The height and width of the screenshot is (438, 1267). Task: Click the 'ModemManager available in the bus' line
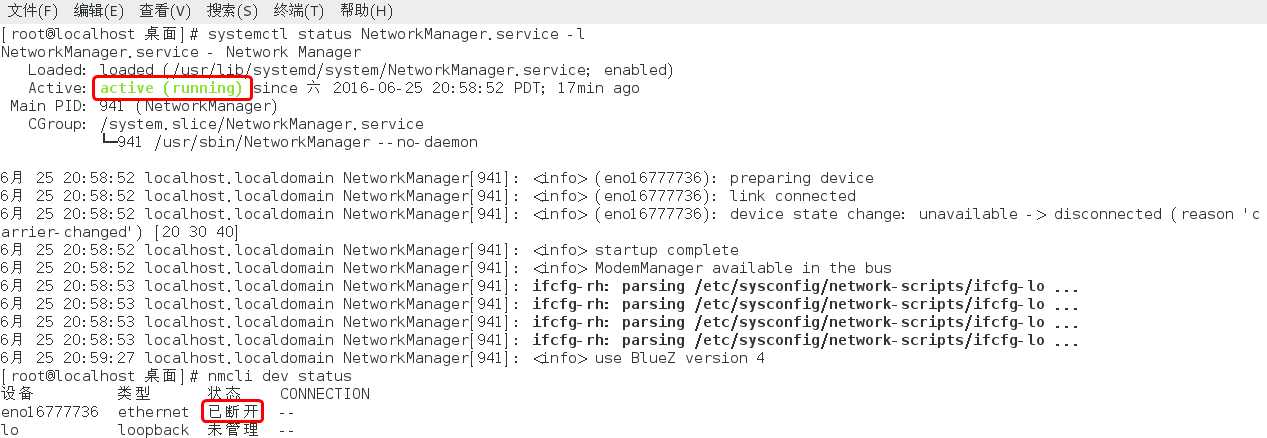pyautogui.click(x=743, y=268)
